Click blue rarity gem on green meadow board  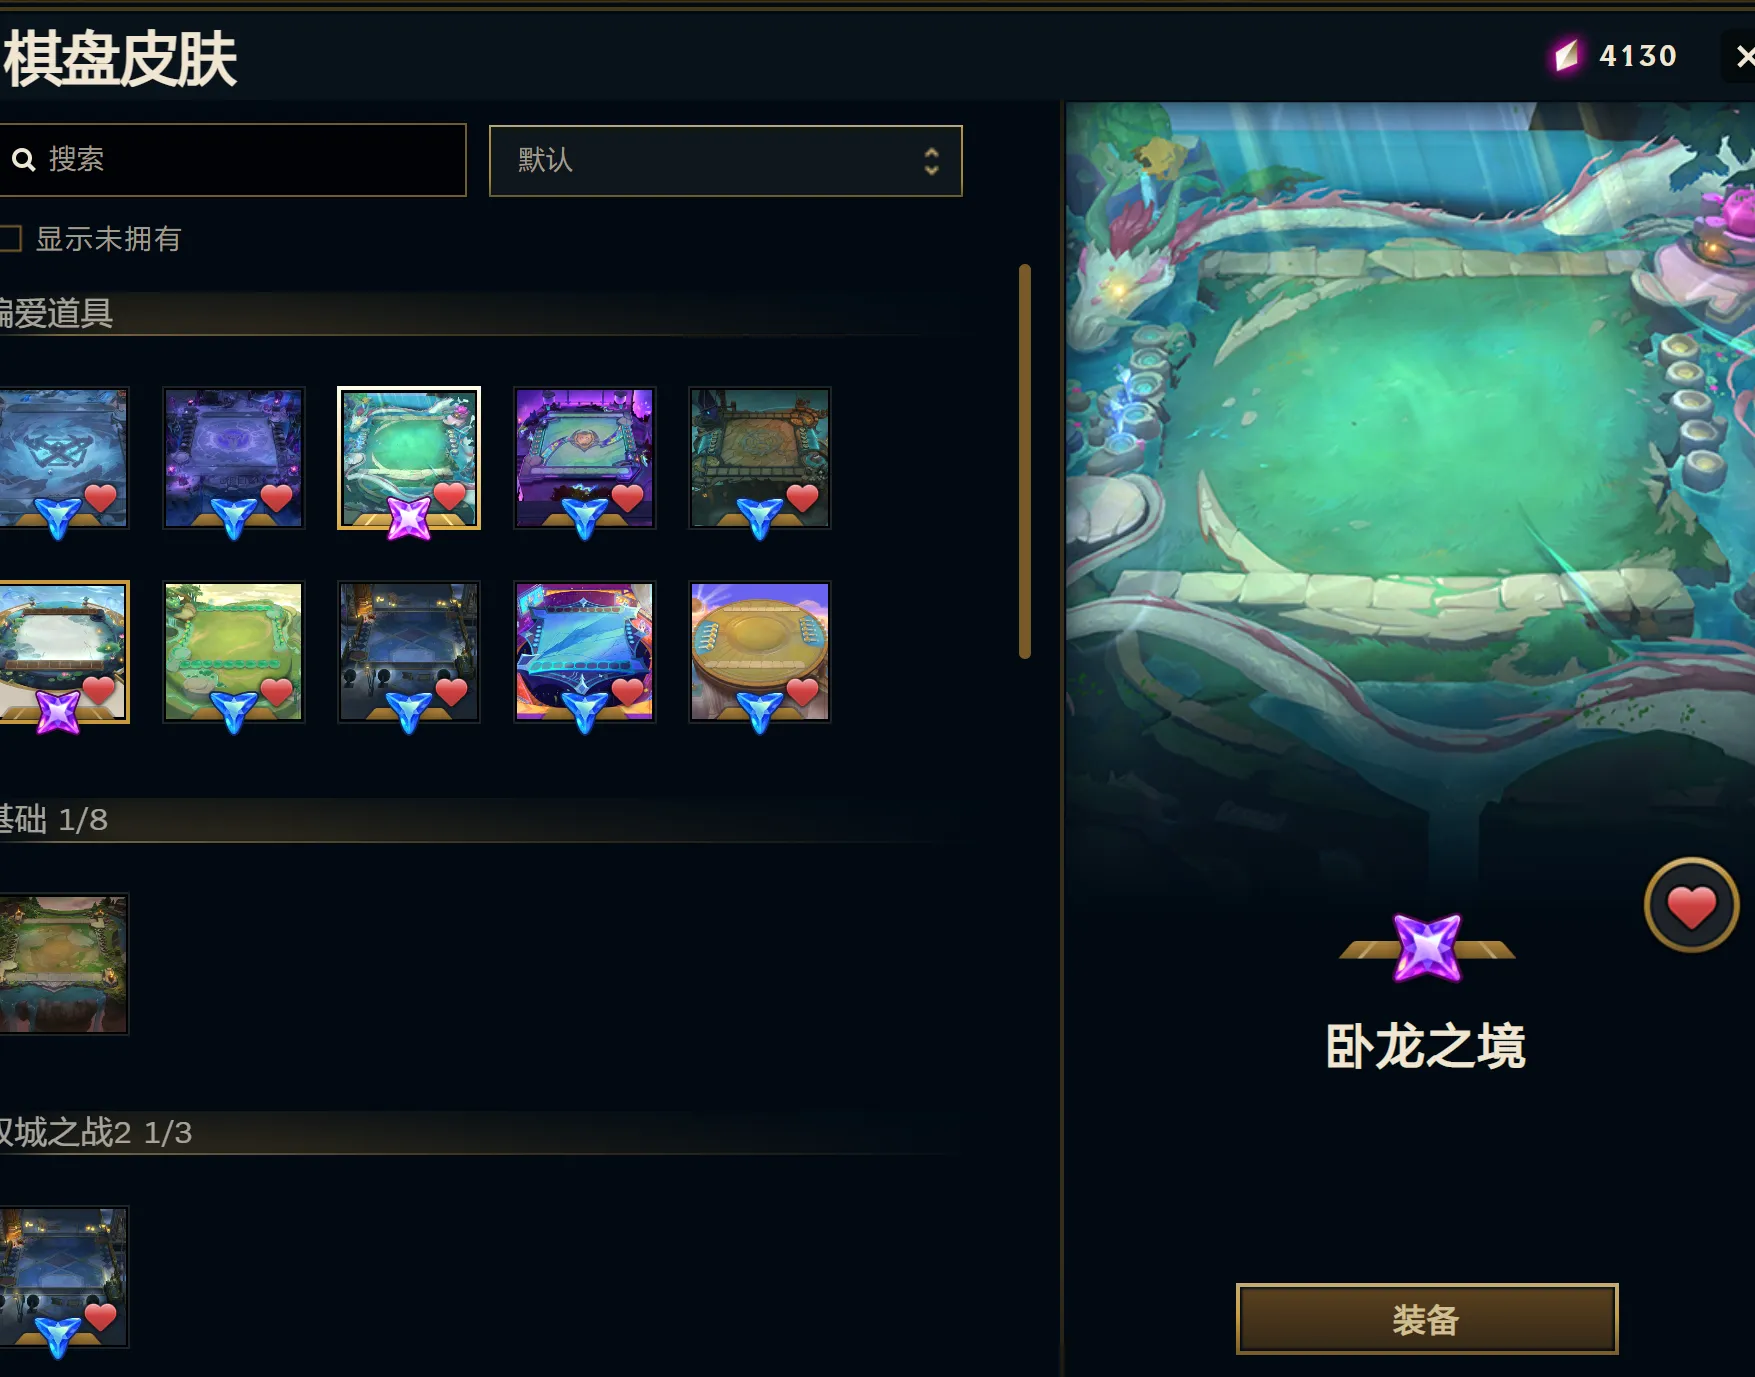(x=234, y=712)
